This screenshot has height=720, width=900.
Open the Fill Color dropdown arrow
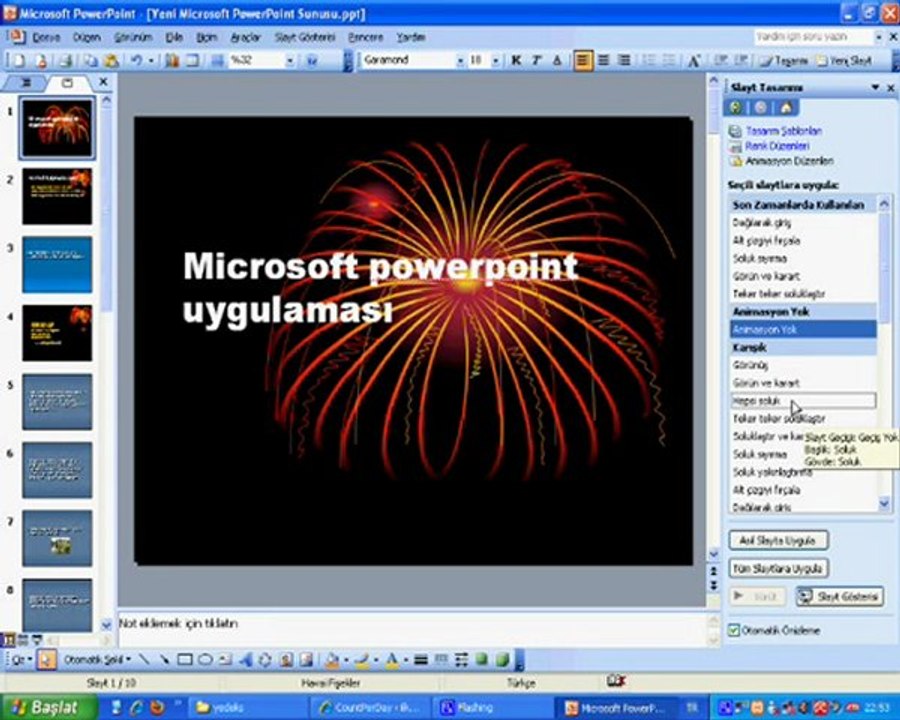pos(346,660)
